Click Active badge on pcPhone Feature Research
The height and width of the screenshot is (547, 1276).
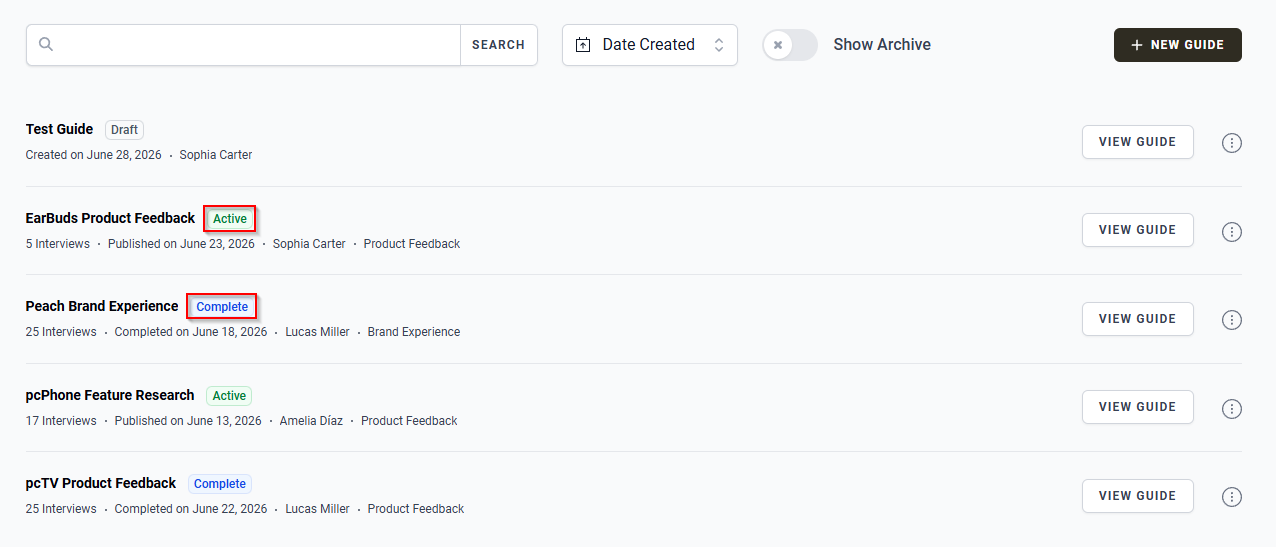(229, 396)
